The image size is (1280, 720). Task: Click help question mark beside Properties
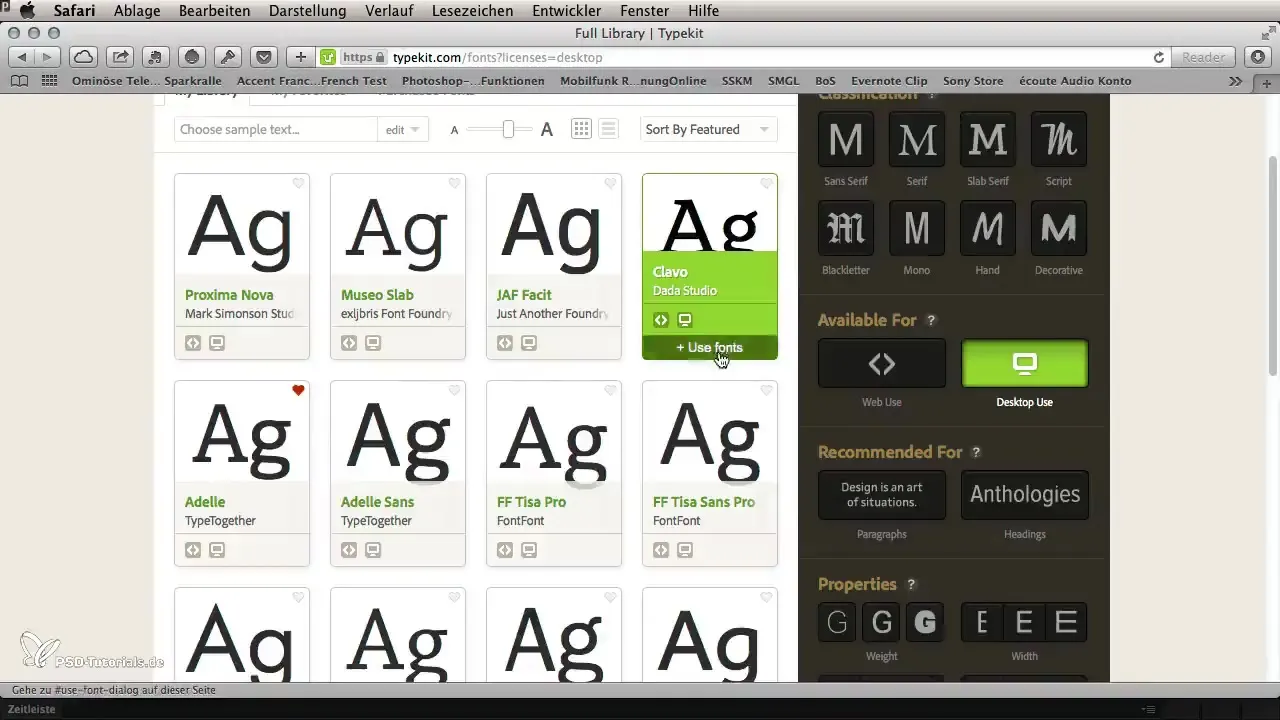911,584
